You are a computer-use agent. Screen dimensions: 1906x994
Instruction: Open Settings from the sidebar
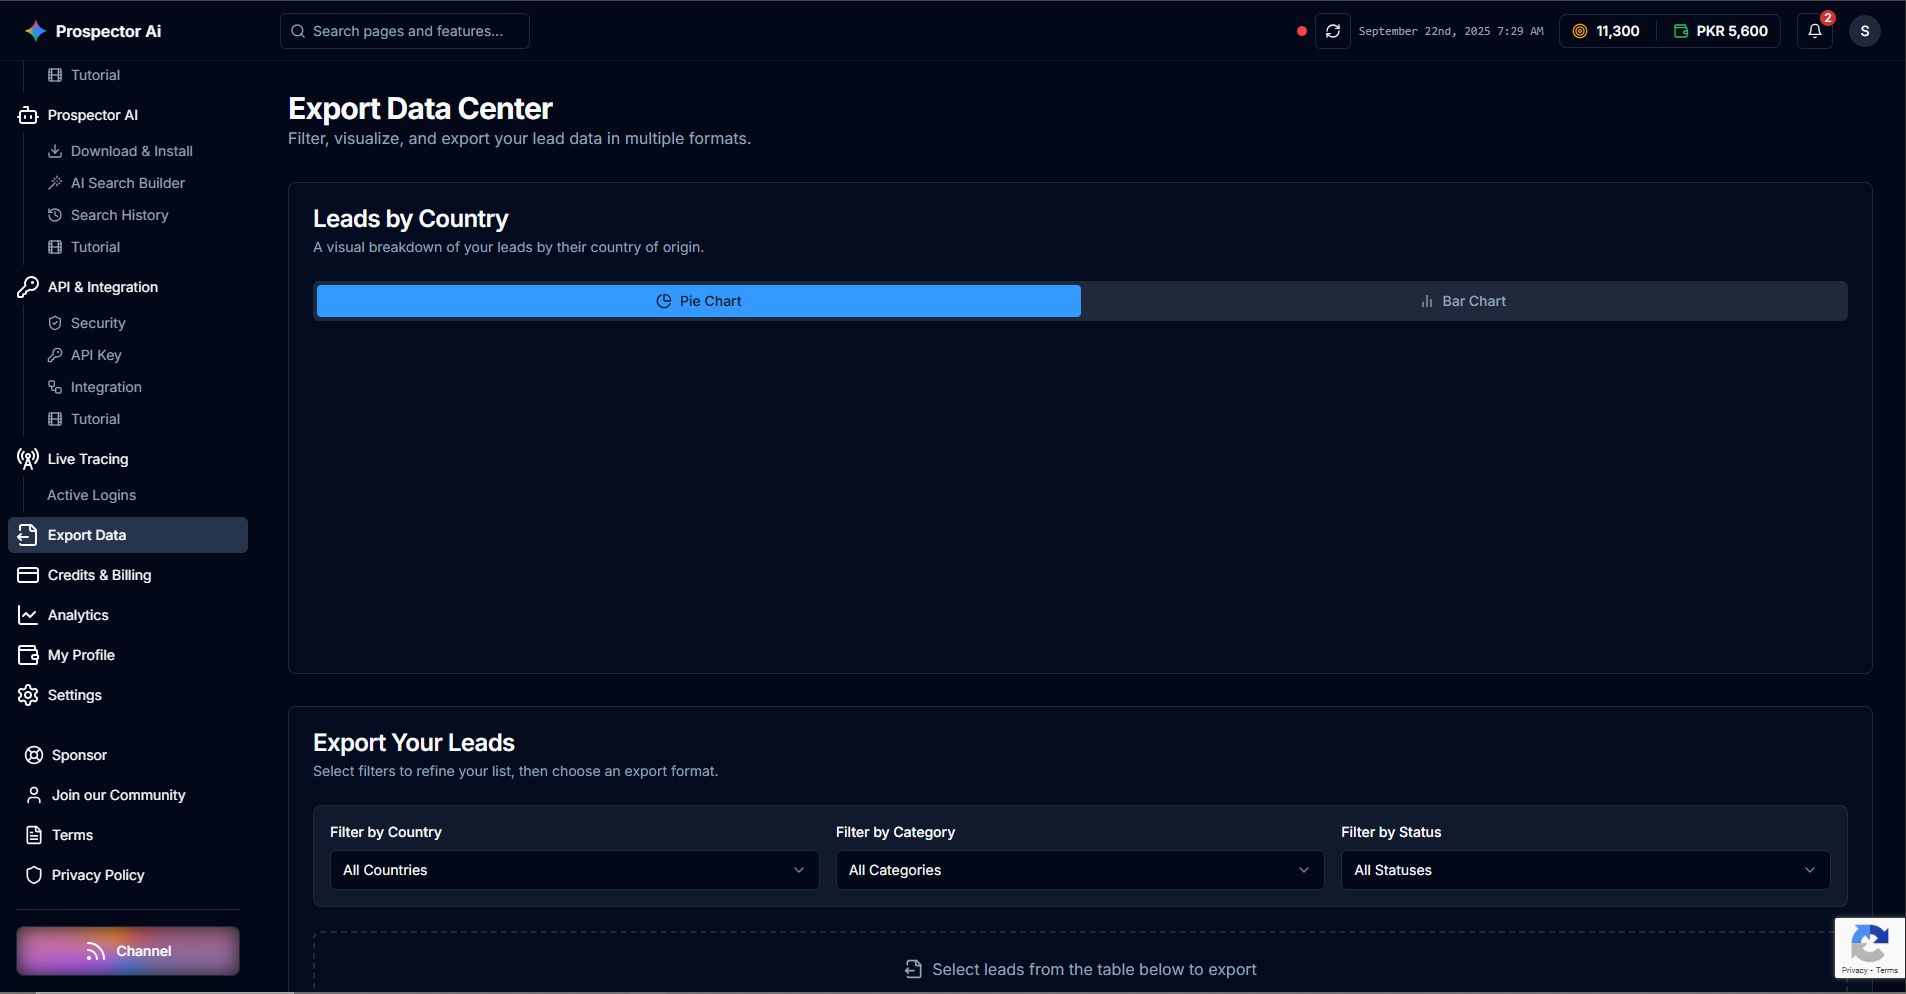75,695
